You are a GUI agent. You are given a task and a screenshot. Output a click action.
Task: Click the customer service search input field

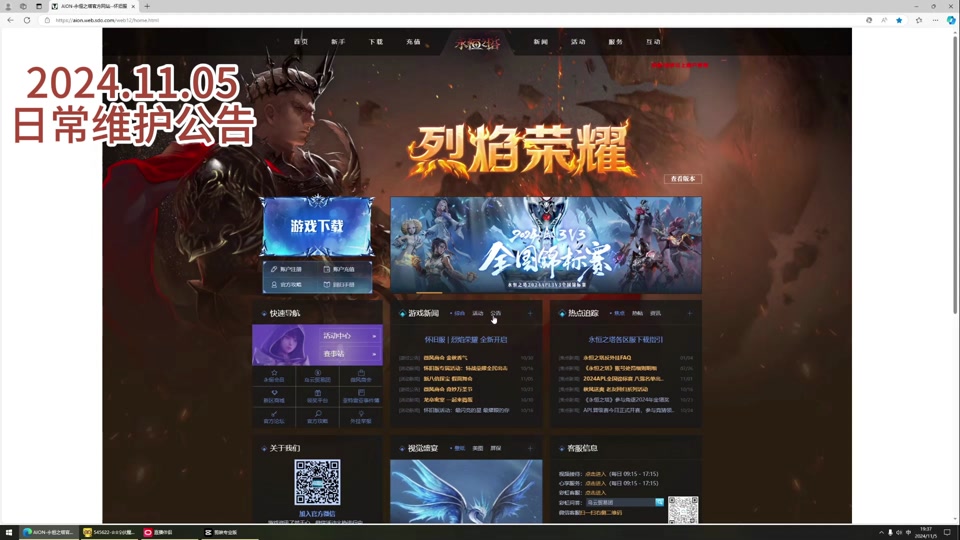click(x=620, y=503)
